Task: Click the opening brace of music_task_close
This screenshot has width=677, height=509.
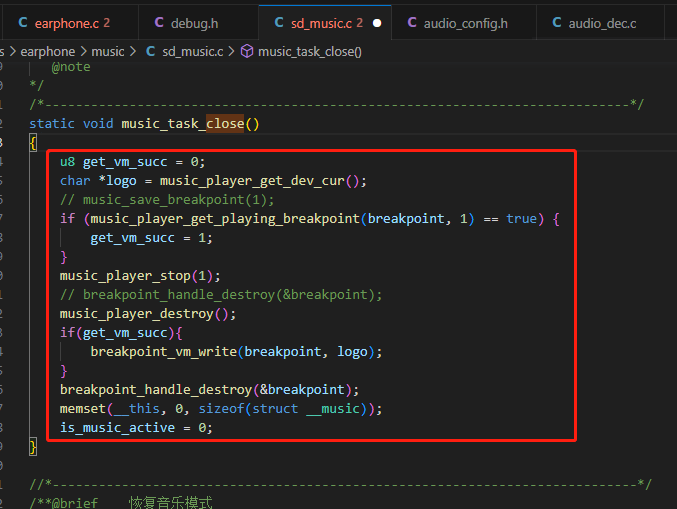Action: [33, 142]
